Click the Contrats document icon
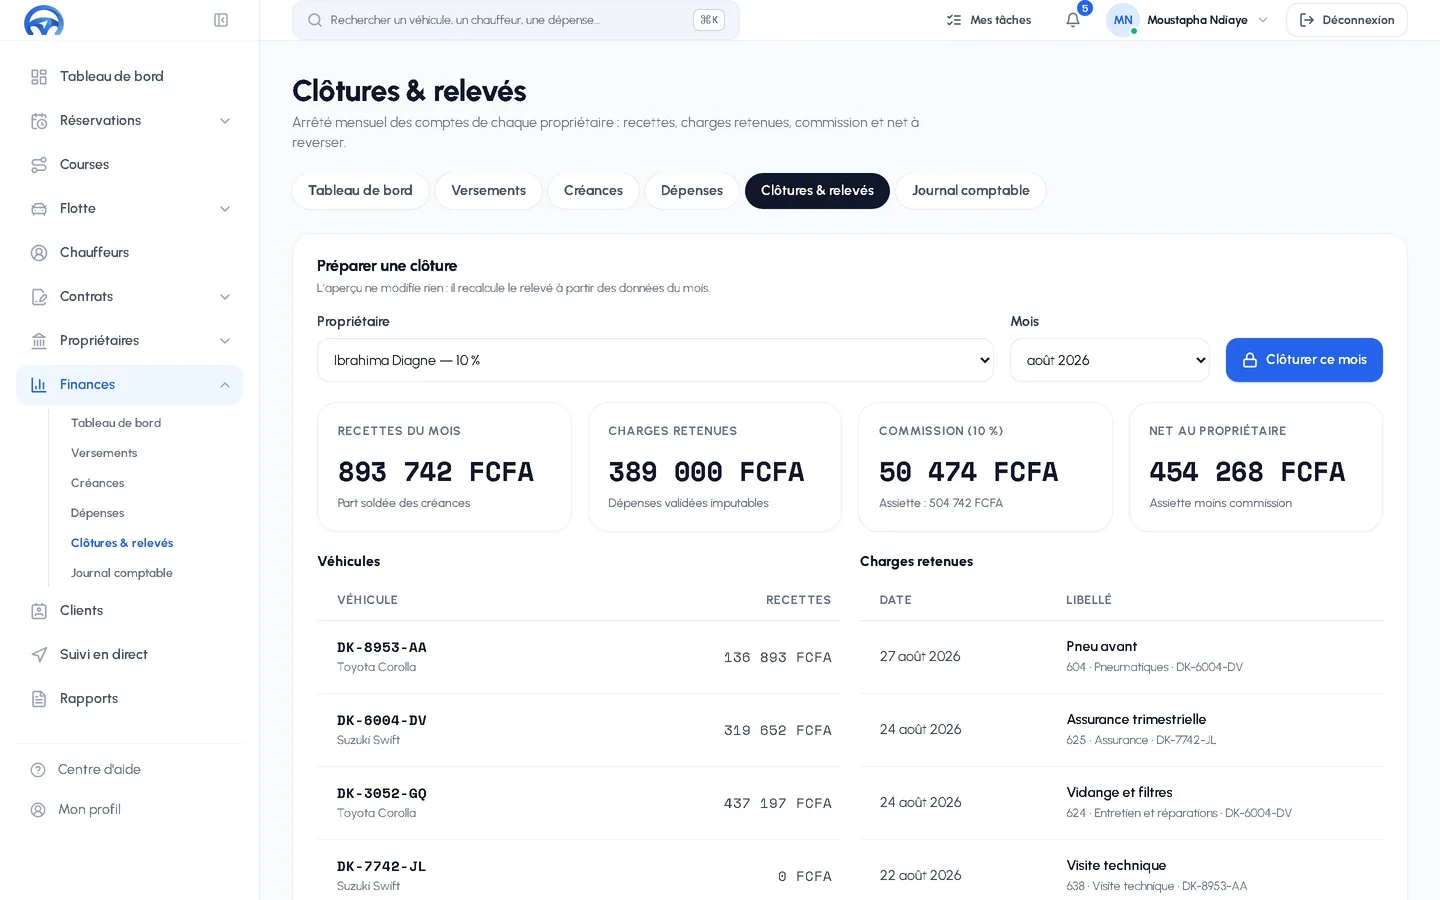This screenshot has height=900, width=1440. (39, 297)
